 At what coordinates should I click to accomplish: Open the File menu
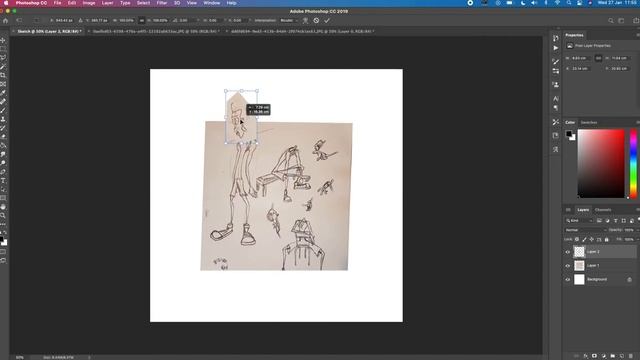pyautogui.click(x=58, y=3)
